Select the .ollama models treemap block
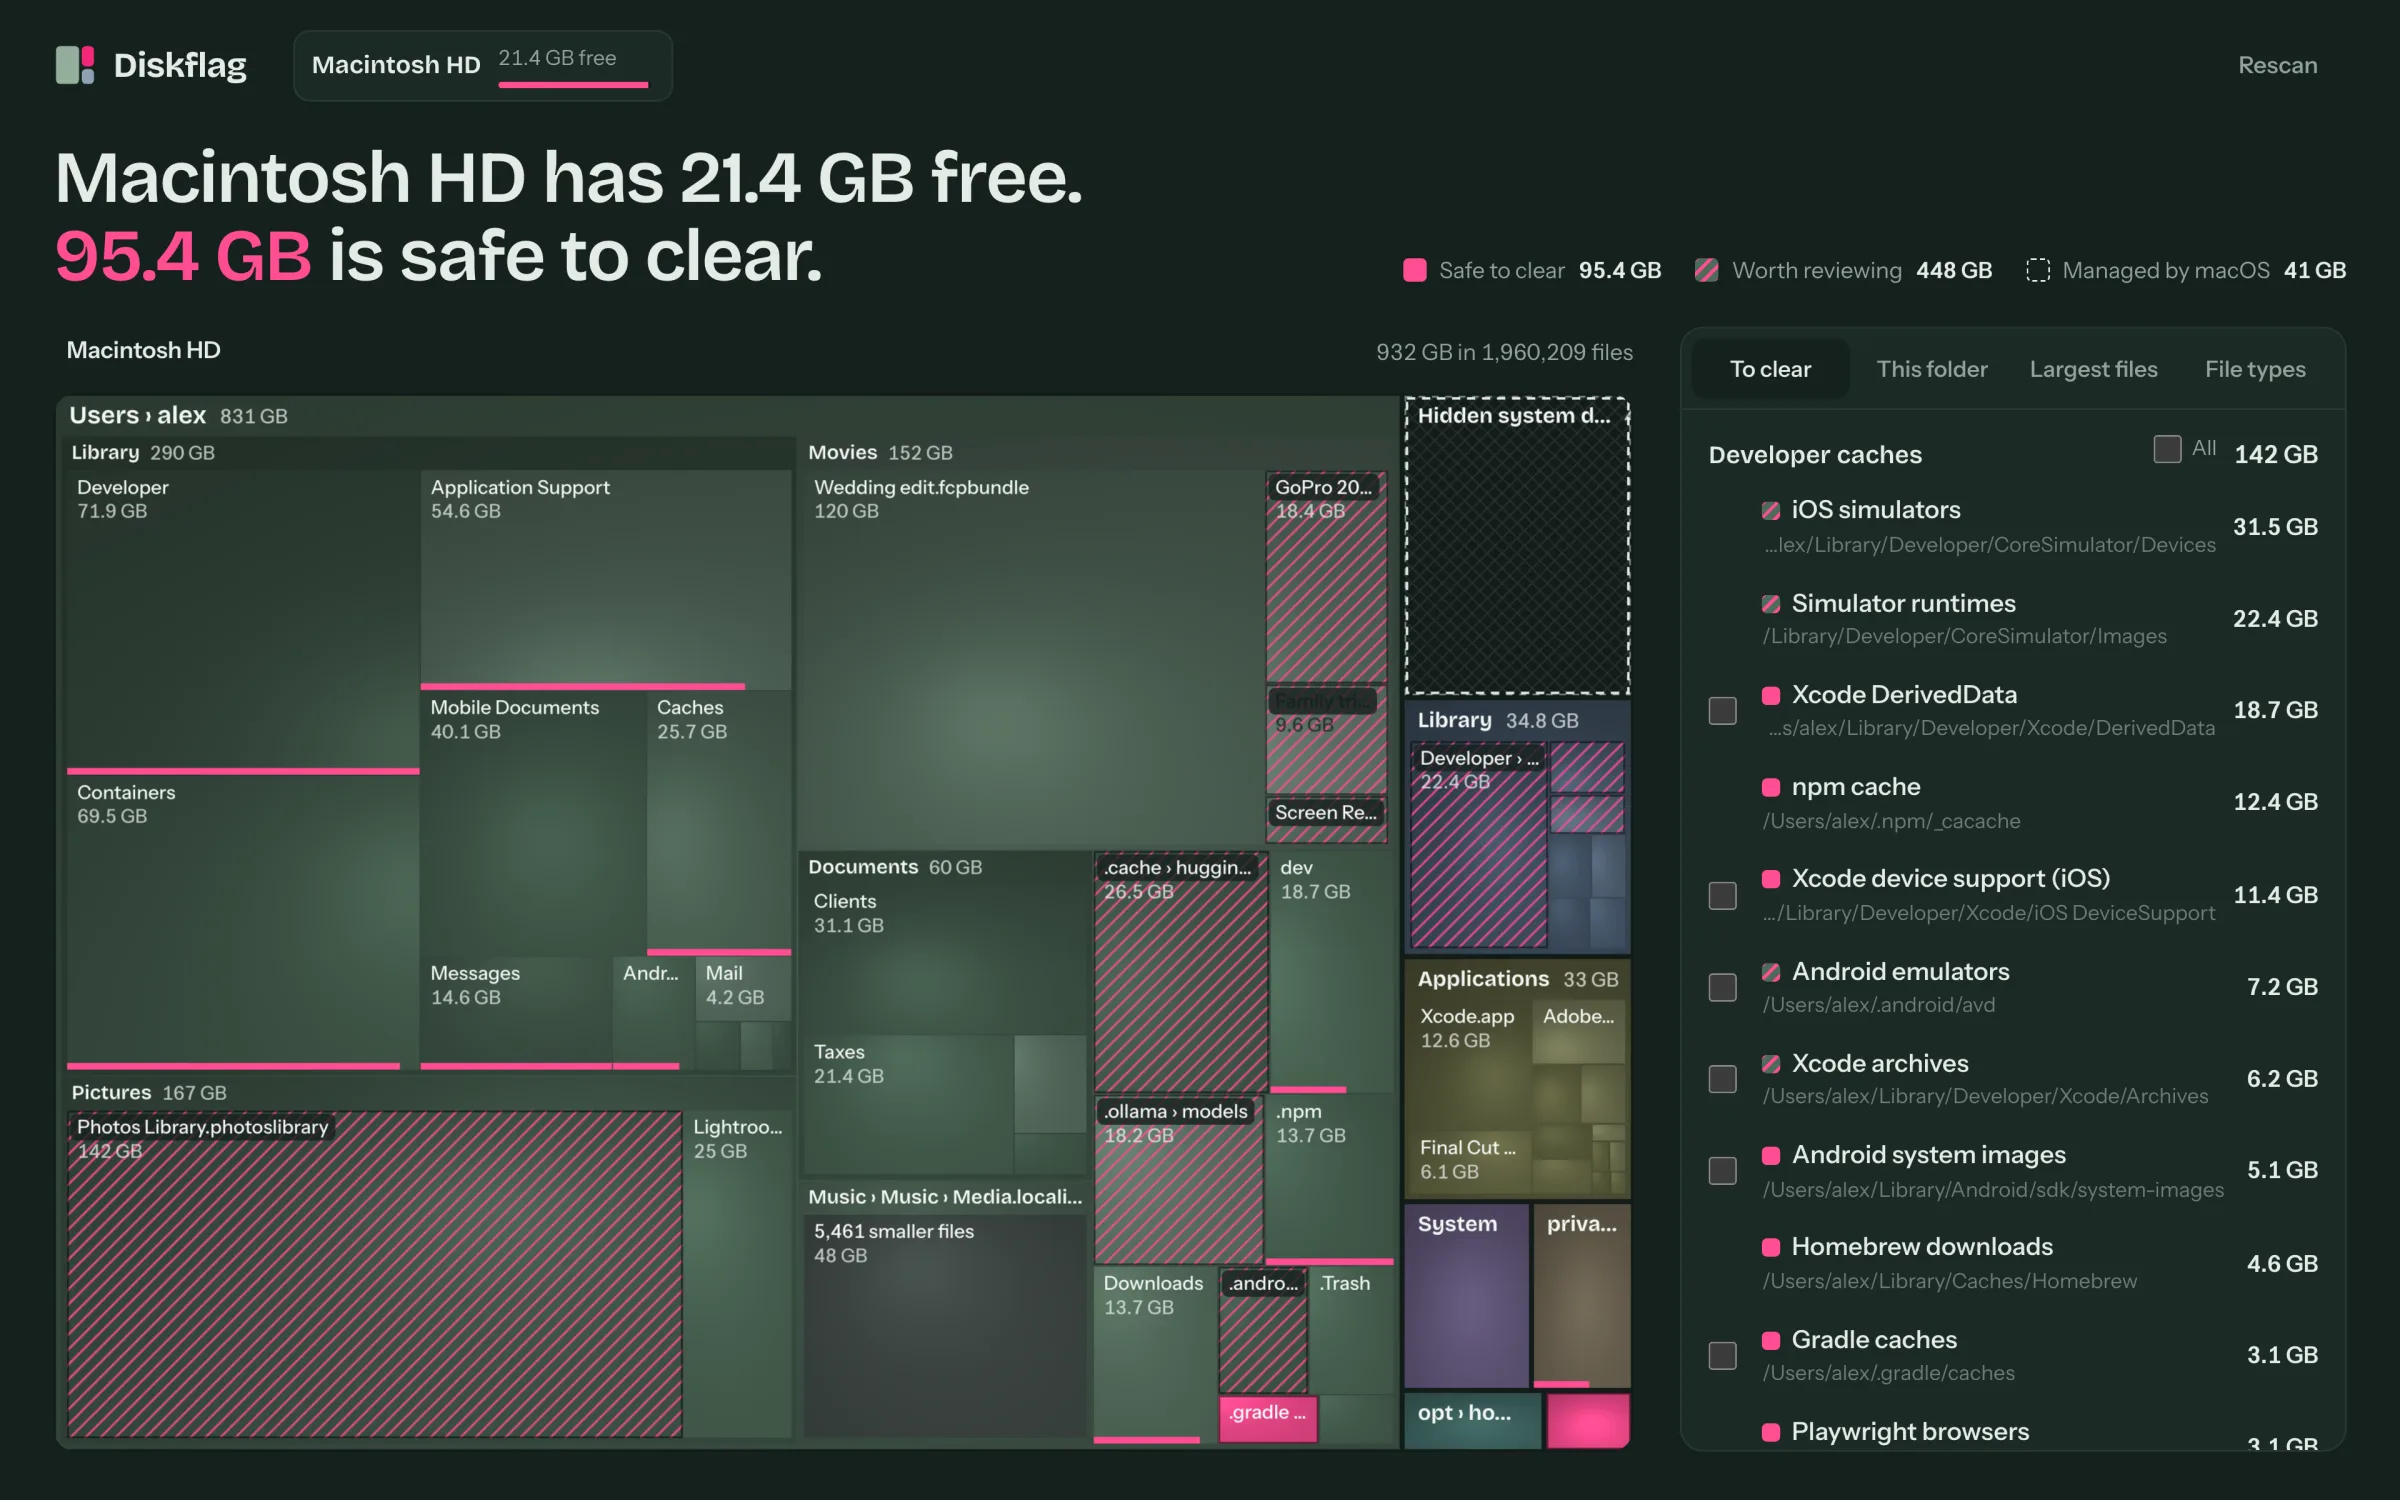2400x1500 pixels. coord(1178,1180)
